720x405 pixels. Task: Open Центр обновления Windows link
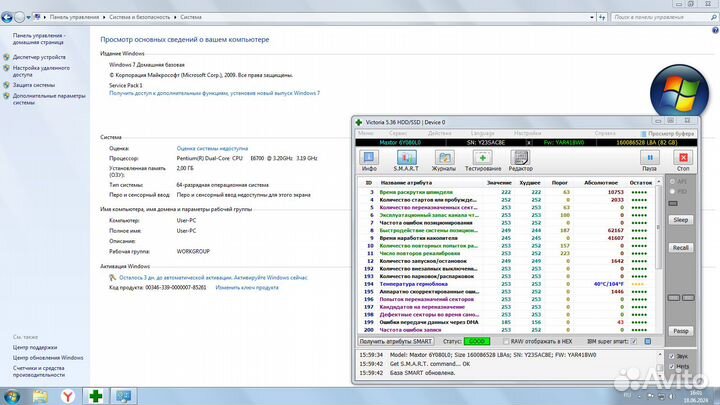(x=48, y=358)
